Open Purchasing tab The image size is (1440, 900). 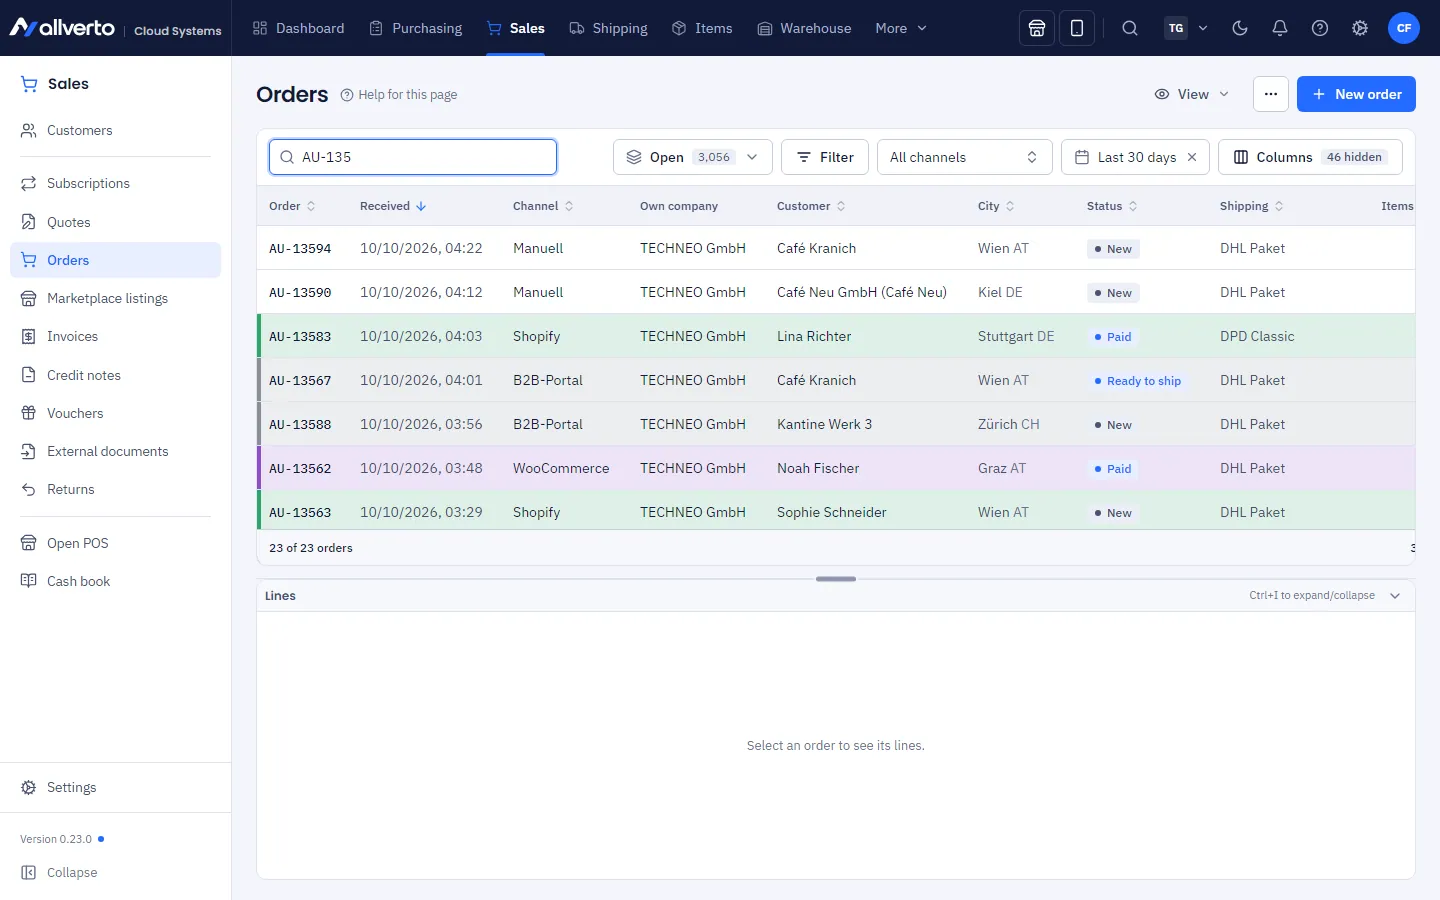tap(416, 28)
